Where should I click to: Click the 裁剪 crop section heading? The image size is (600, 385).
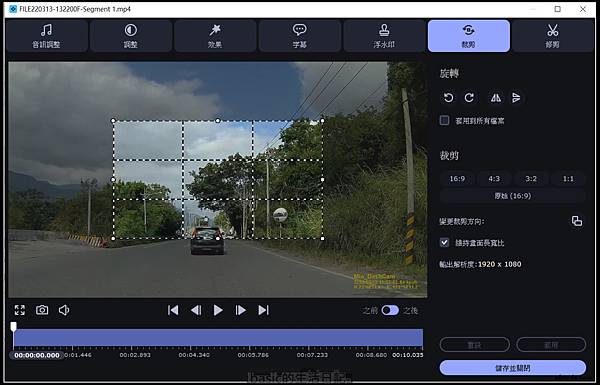(449, 155)
